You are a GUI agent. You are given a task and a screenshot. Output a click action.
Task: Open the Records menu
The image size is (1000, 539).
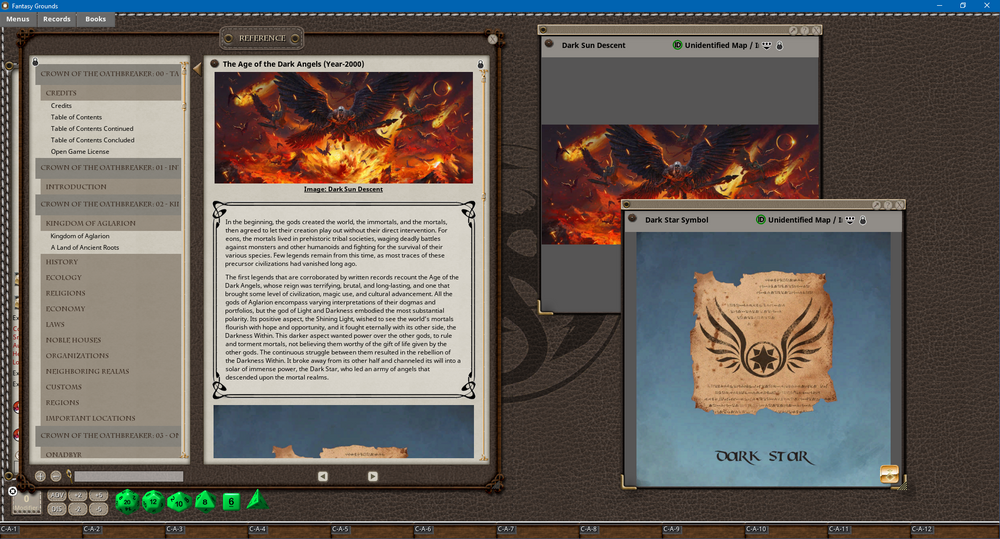click(57, 19)
